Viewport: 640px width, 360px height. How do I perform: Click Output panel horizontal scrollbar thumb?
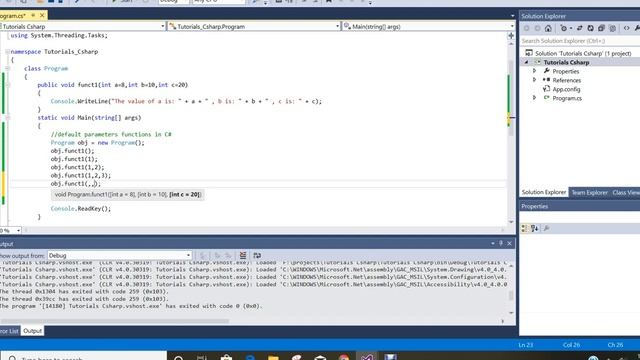tap(114, 321)
